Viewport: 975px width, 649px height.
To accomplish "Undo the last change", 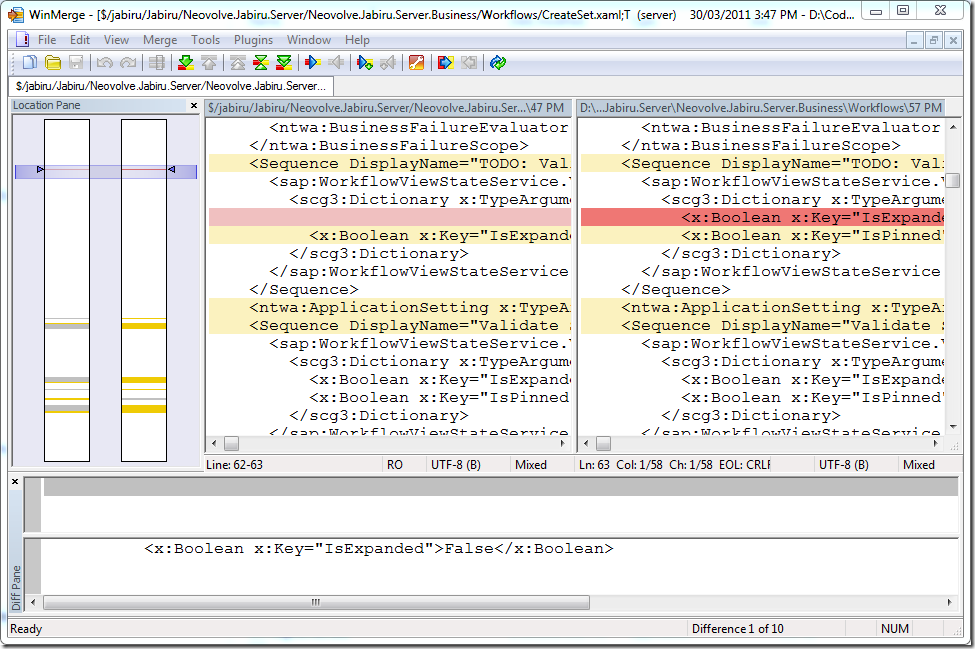I will point(104,63).
